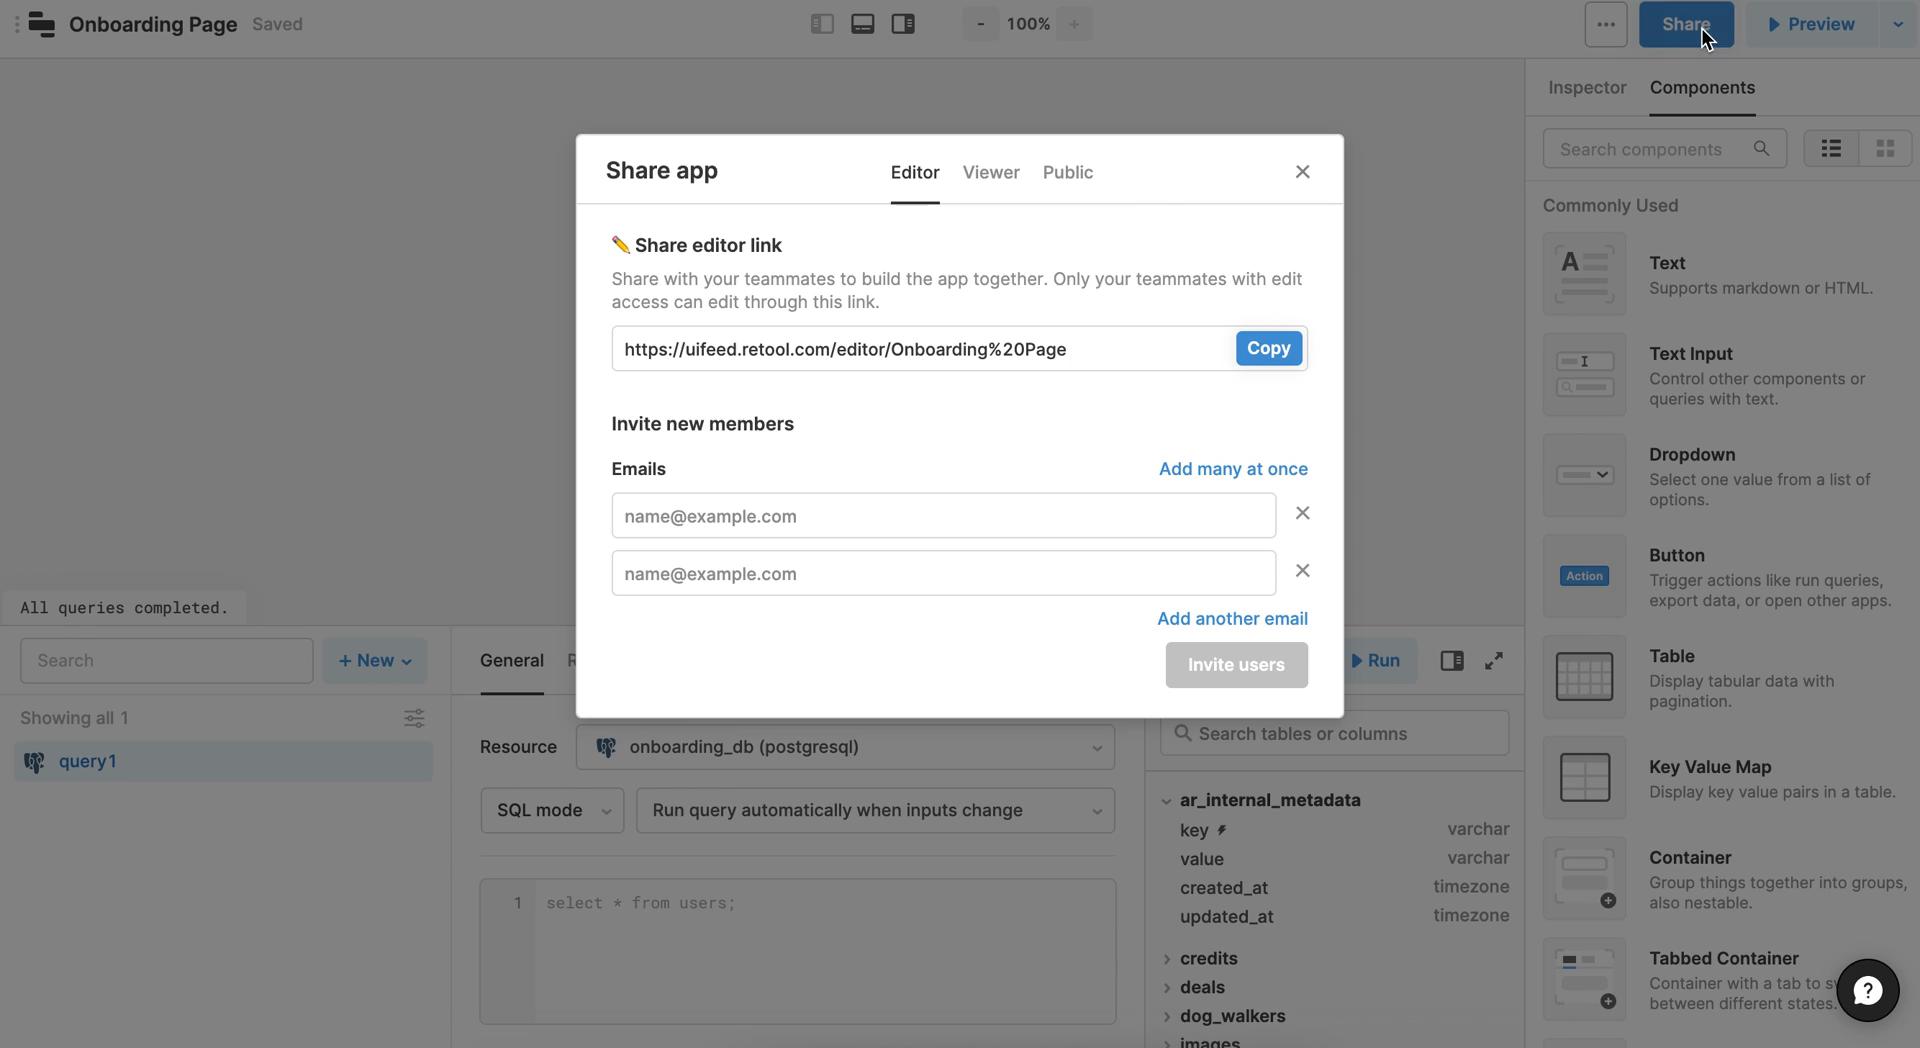Copy the editor share link
This screenshot has height=1048, width=1920.
click(1268, 348)
